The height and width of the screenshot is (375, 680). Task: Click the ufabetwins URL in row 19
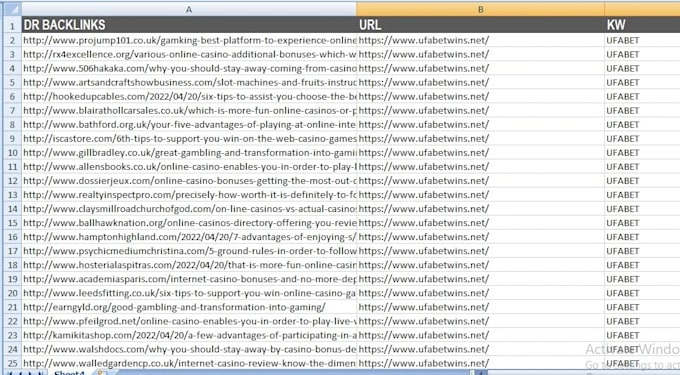[x=424, y=279]
